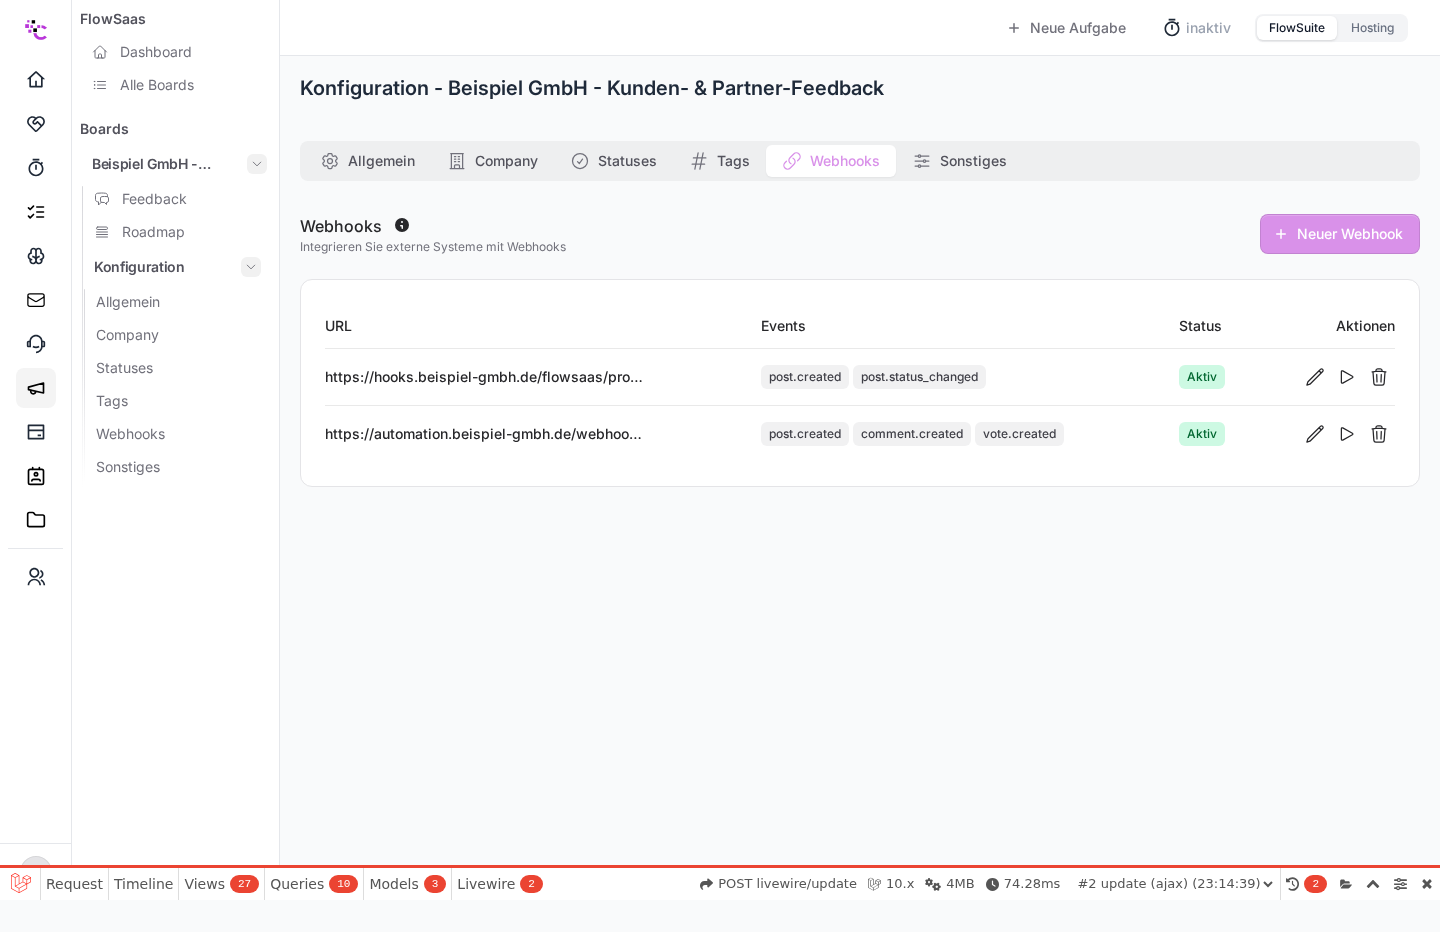
Task: Click the contact badge icon in the rail
Action: point(36,476)
